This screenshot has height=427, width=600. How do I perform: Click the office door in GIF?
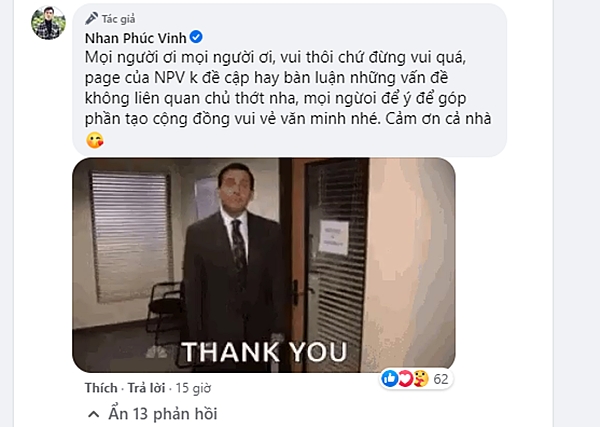(331, 264)
